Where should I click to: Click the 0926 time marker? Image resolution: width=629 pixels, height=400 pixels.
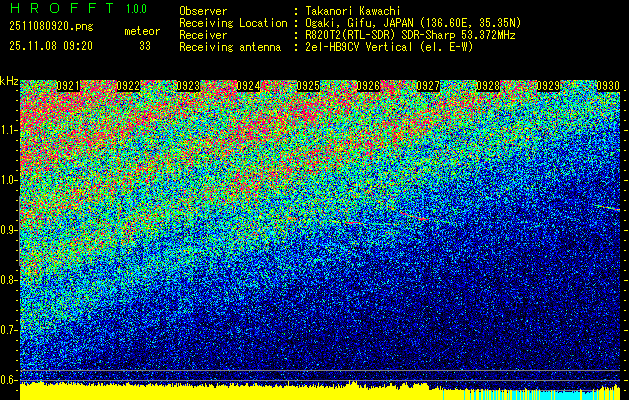pos(368,86)
